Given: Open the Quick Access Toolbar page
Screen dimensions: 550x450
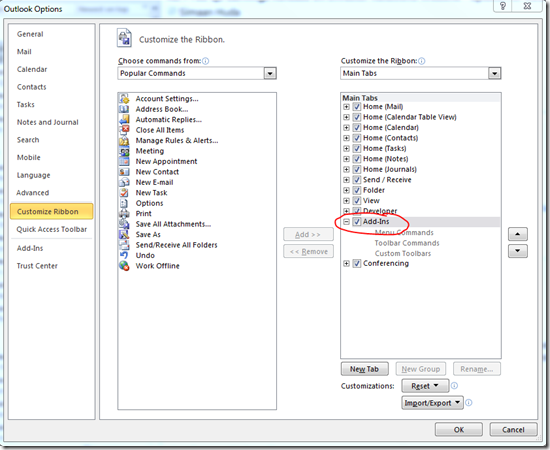Looking at the screenshot, I should (52, 229).
